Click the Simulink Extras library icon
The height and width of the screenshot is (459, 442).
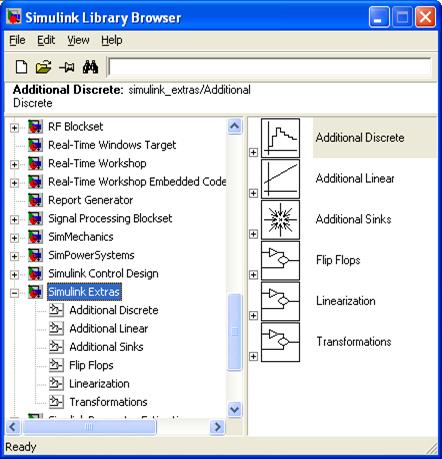[x=35, y=292]
